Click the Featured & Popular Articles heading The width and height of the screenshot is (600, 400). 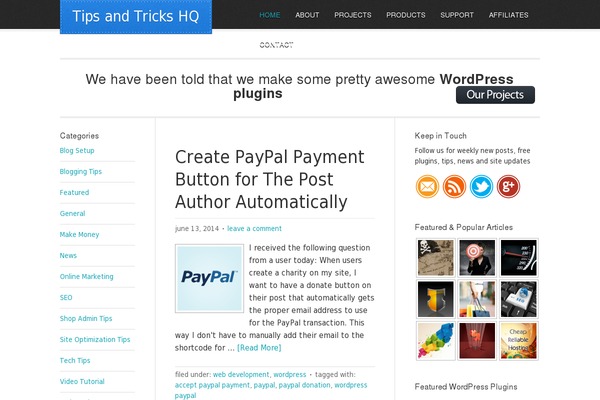pos(464,227)
